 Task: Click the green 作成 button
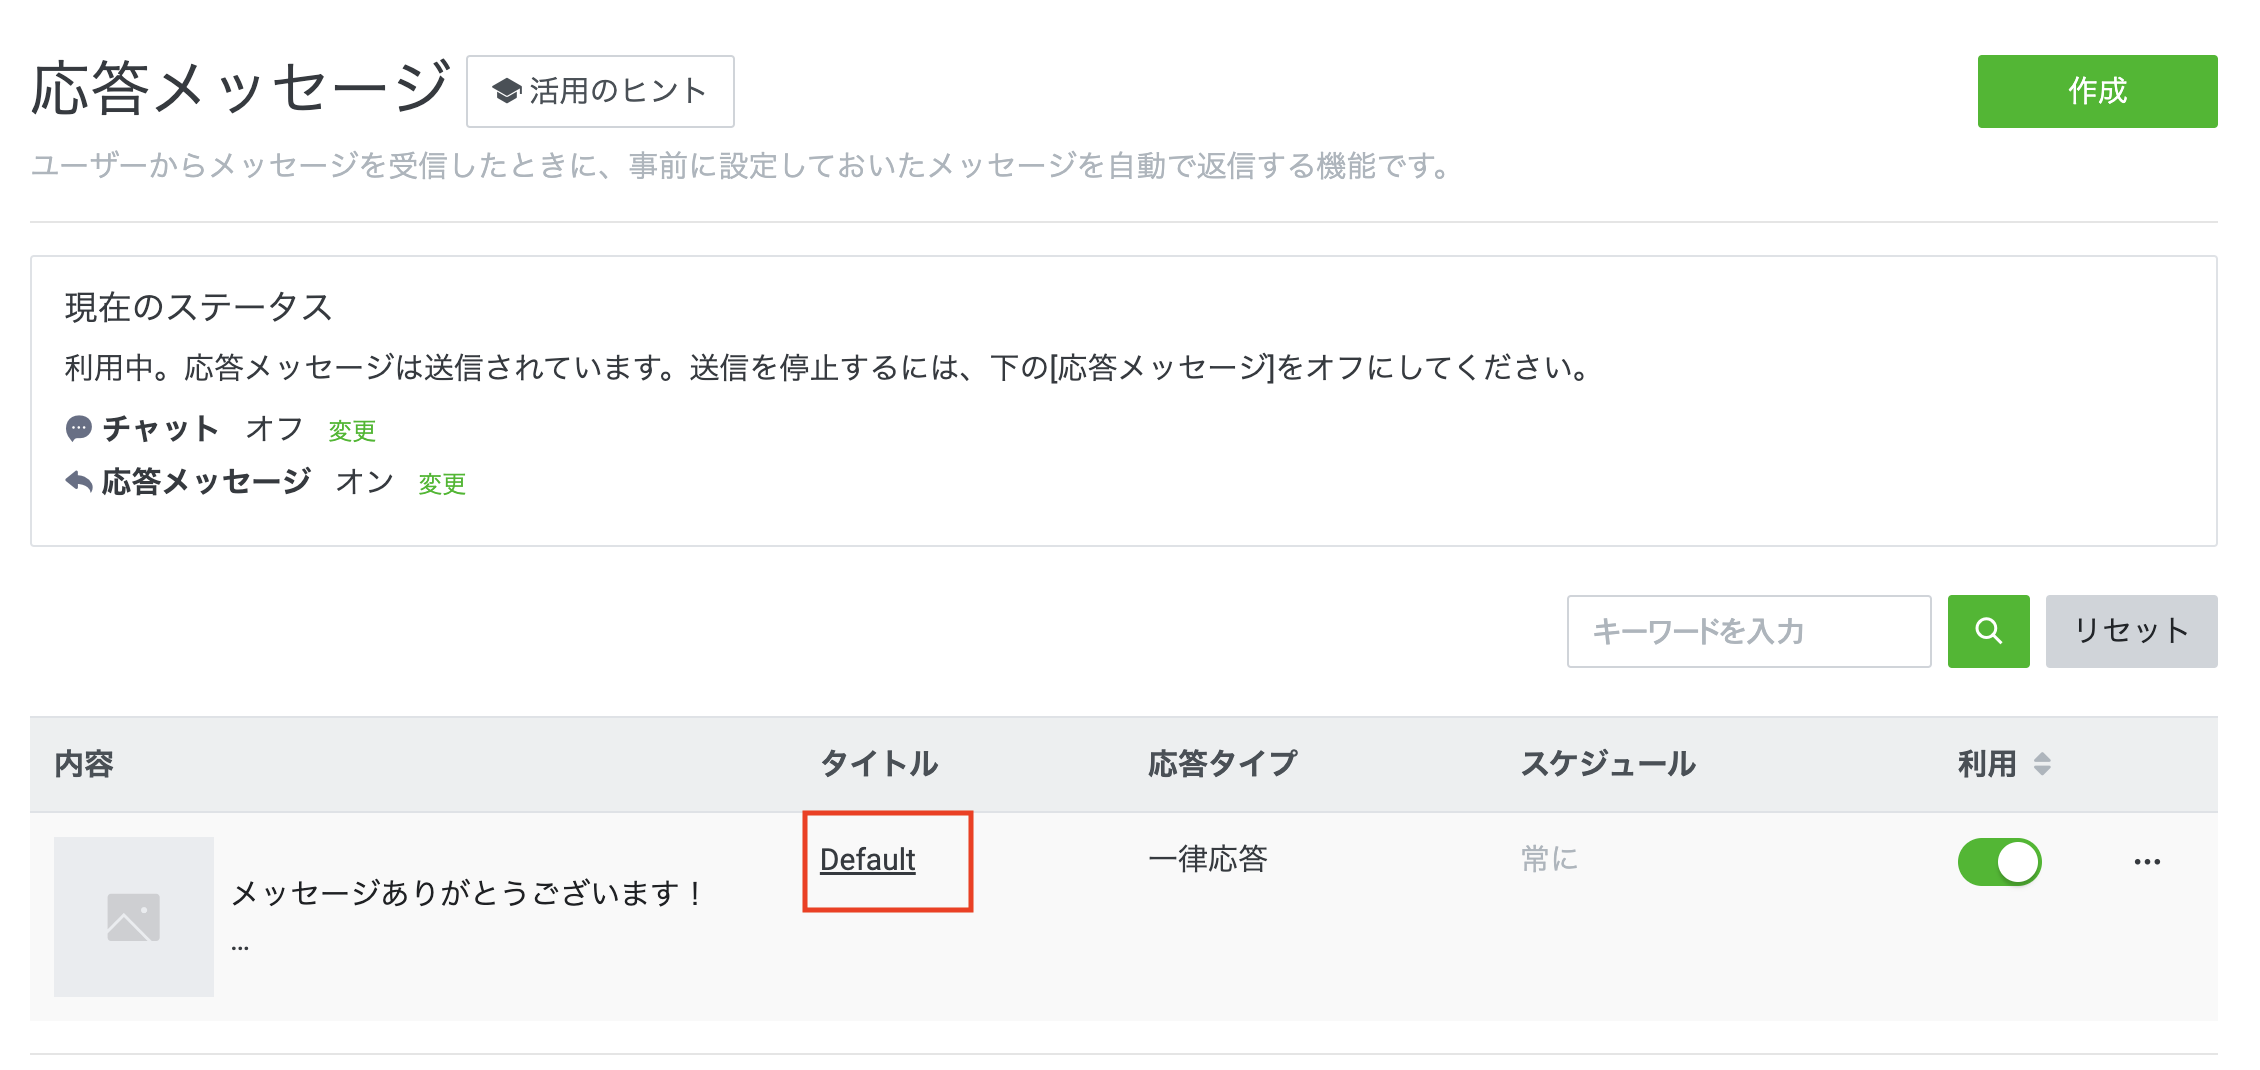tap(2096, 91)
